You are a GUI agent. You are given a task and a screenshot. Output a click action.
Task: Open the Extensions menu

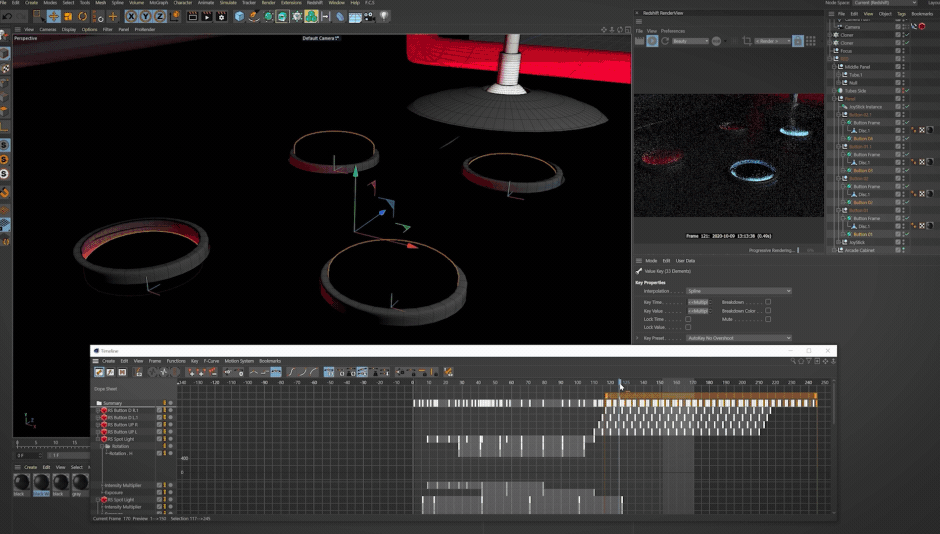(x=291, y=3)
